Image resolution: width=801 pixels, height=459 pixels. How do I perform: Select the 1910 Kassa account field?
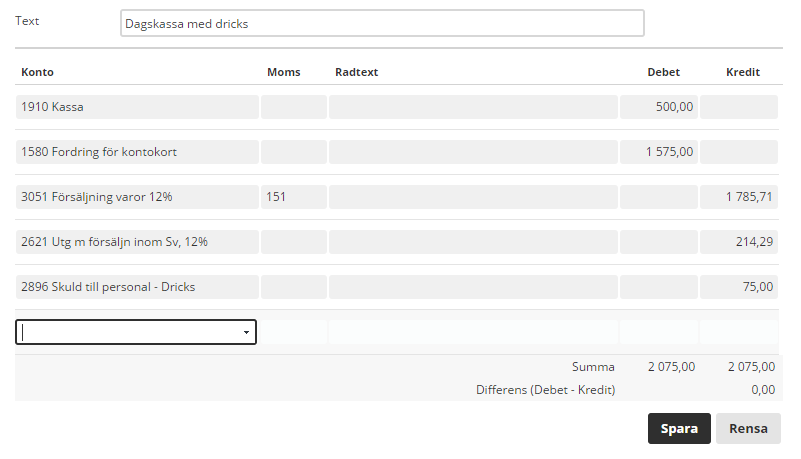[x=136, y=107]
